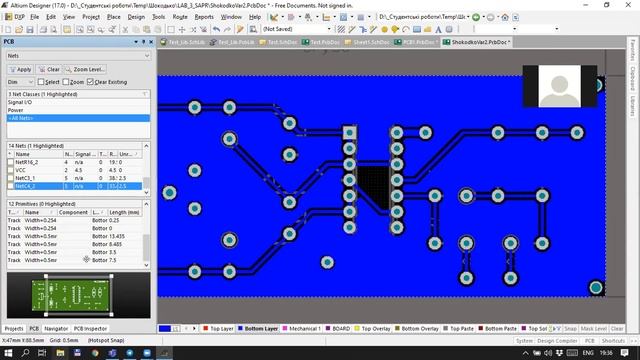Toggle the Zoom checkbox in PCB panel
The height and width of the screenshot is (360, 640).
pos(66,82)
